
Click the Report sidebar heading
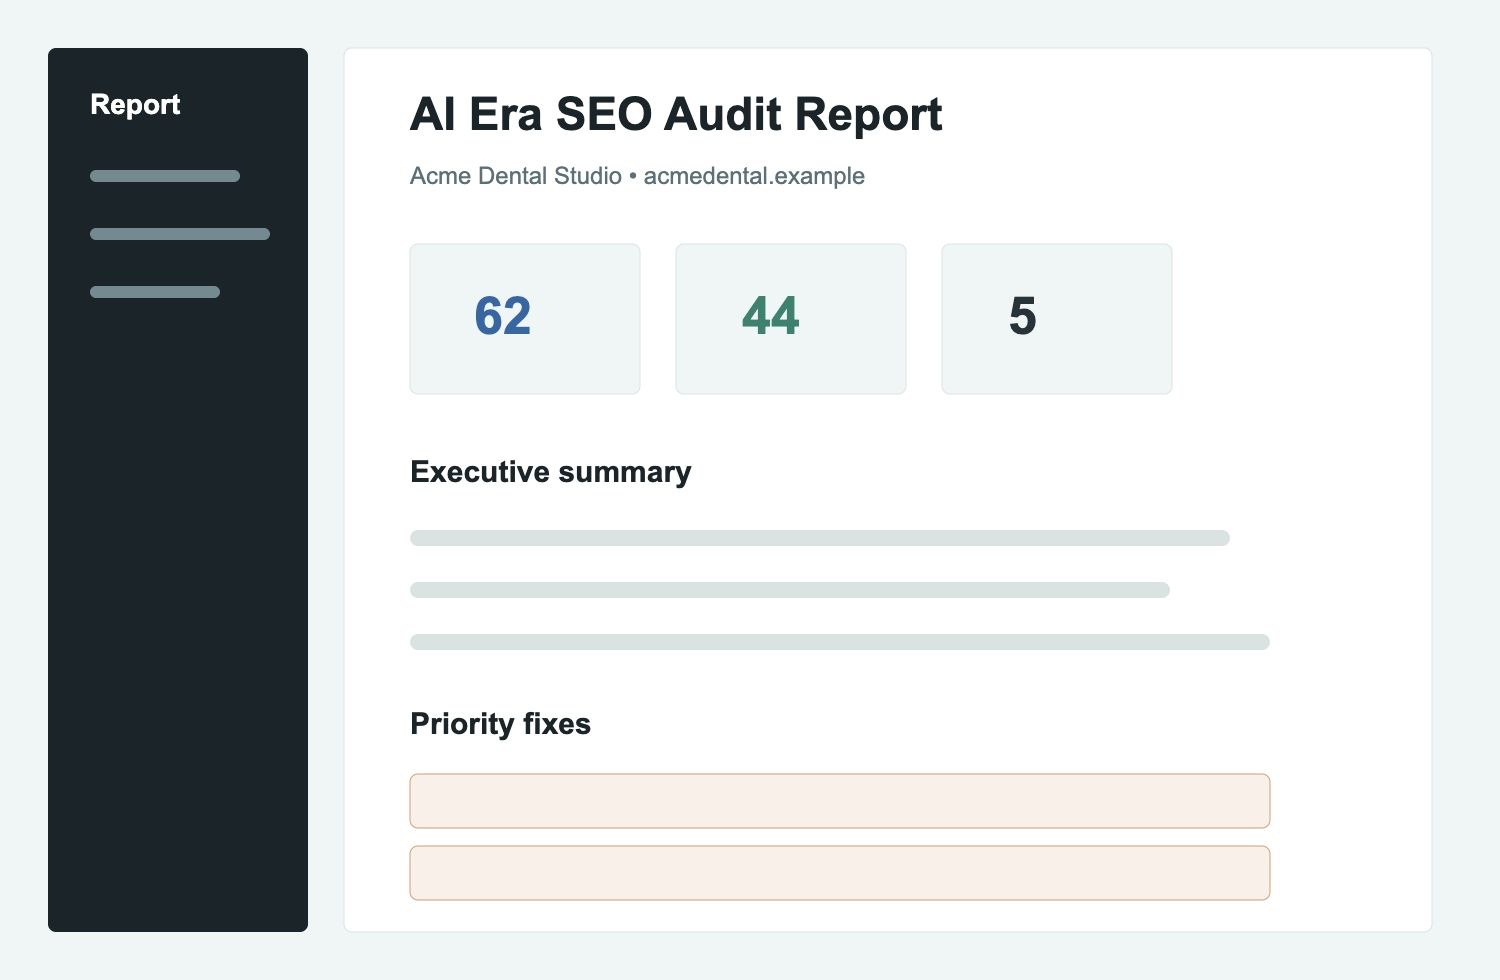point(135,105)
